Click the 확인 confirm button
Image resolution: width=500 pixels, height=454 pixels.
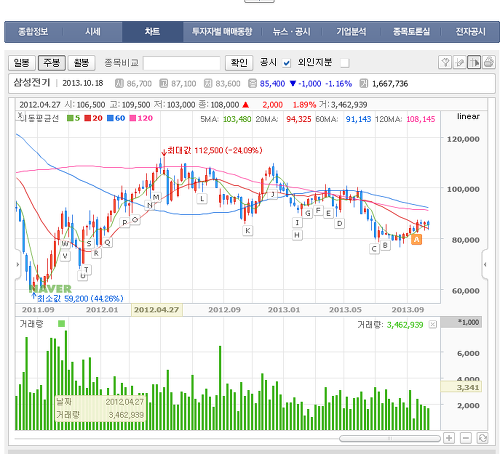[239, 63]
